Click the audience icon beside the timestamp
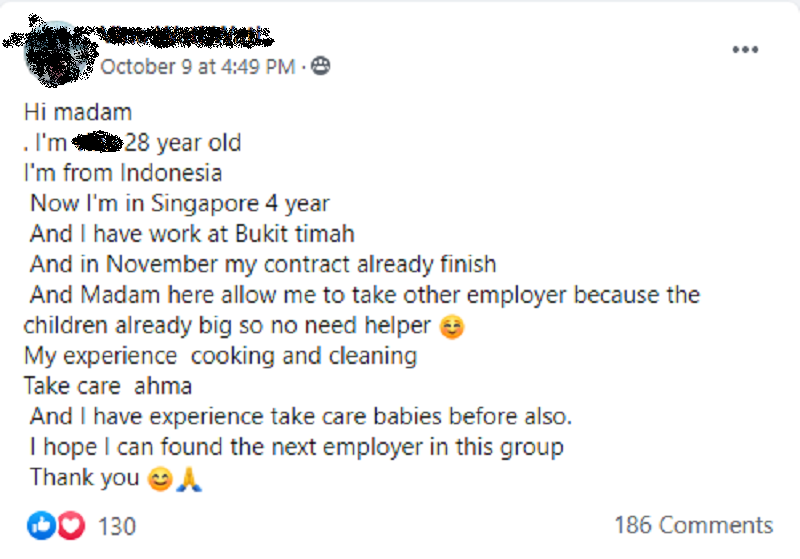Viewport: 800px width, 559px height. coord(321,66)
